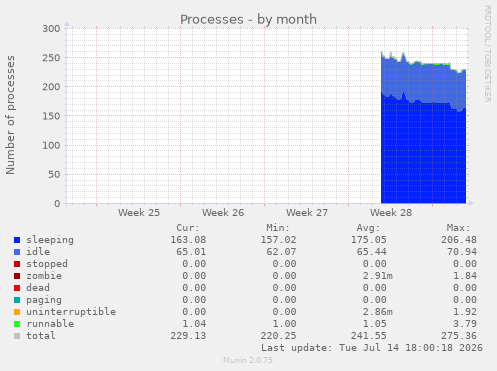Click idle minimum value 62.07
The height and width of the screenshot is (371, 497).
[x=281, y=252]
